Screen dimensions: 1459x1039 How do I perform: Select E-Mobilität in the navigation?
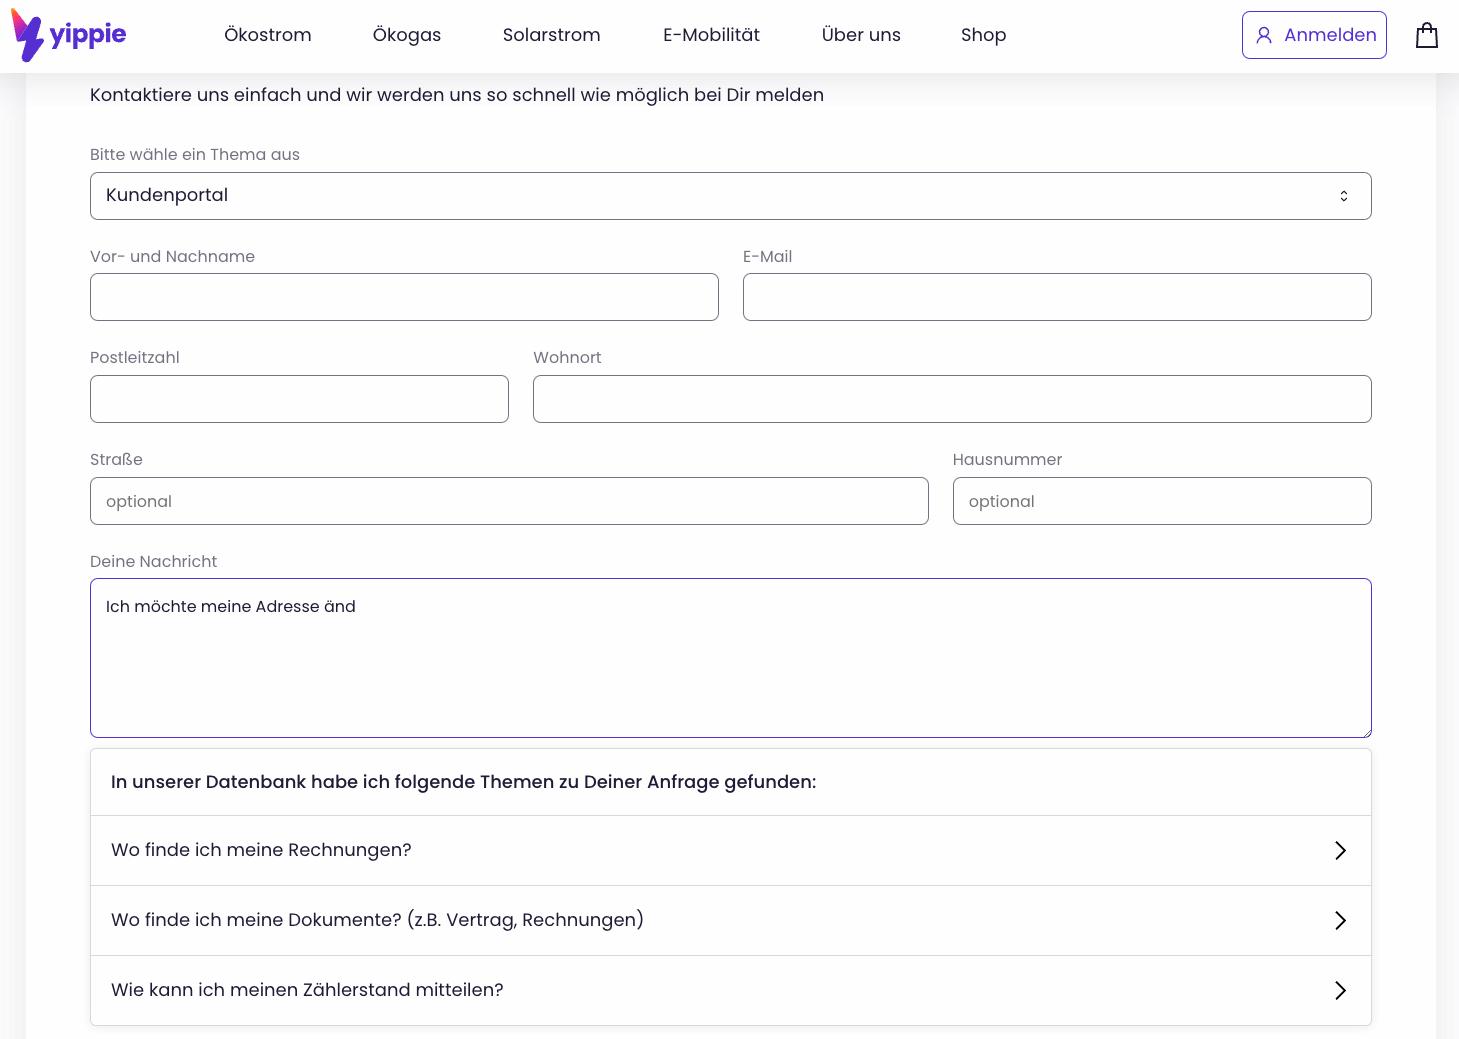click(x=711, y=35)
